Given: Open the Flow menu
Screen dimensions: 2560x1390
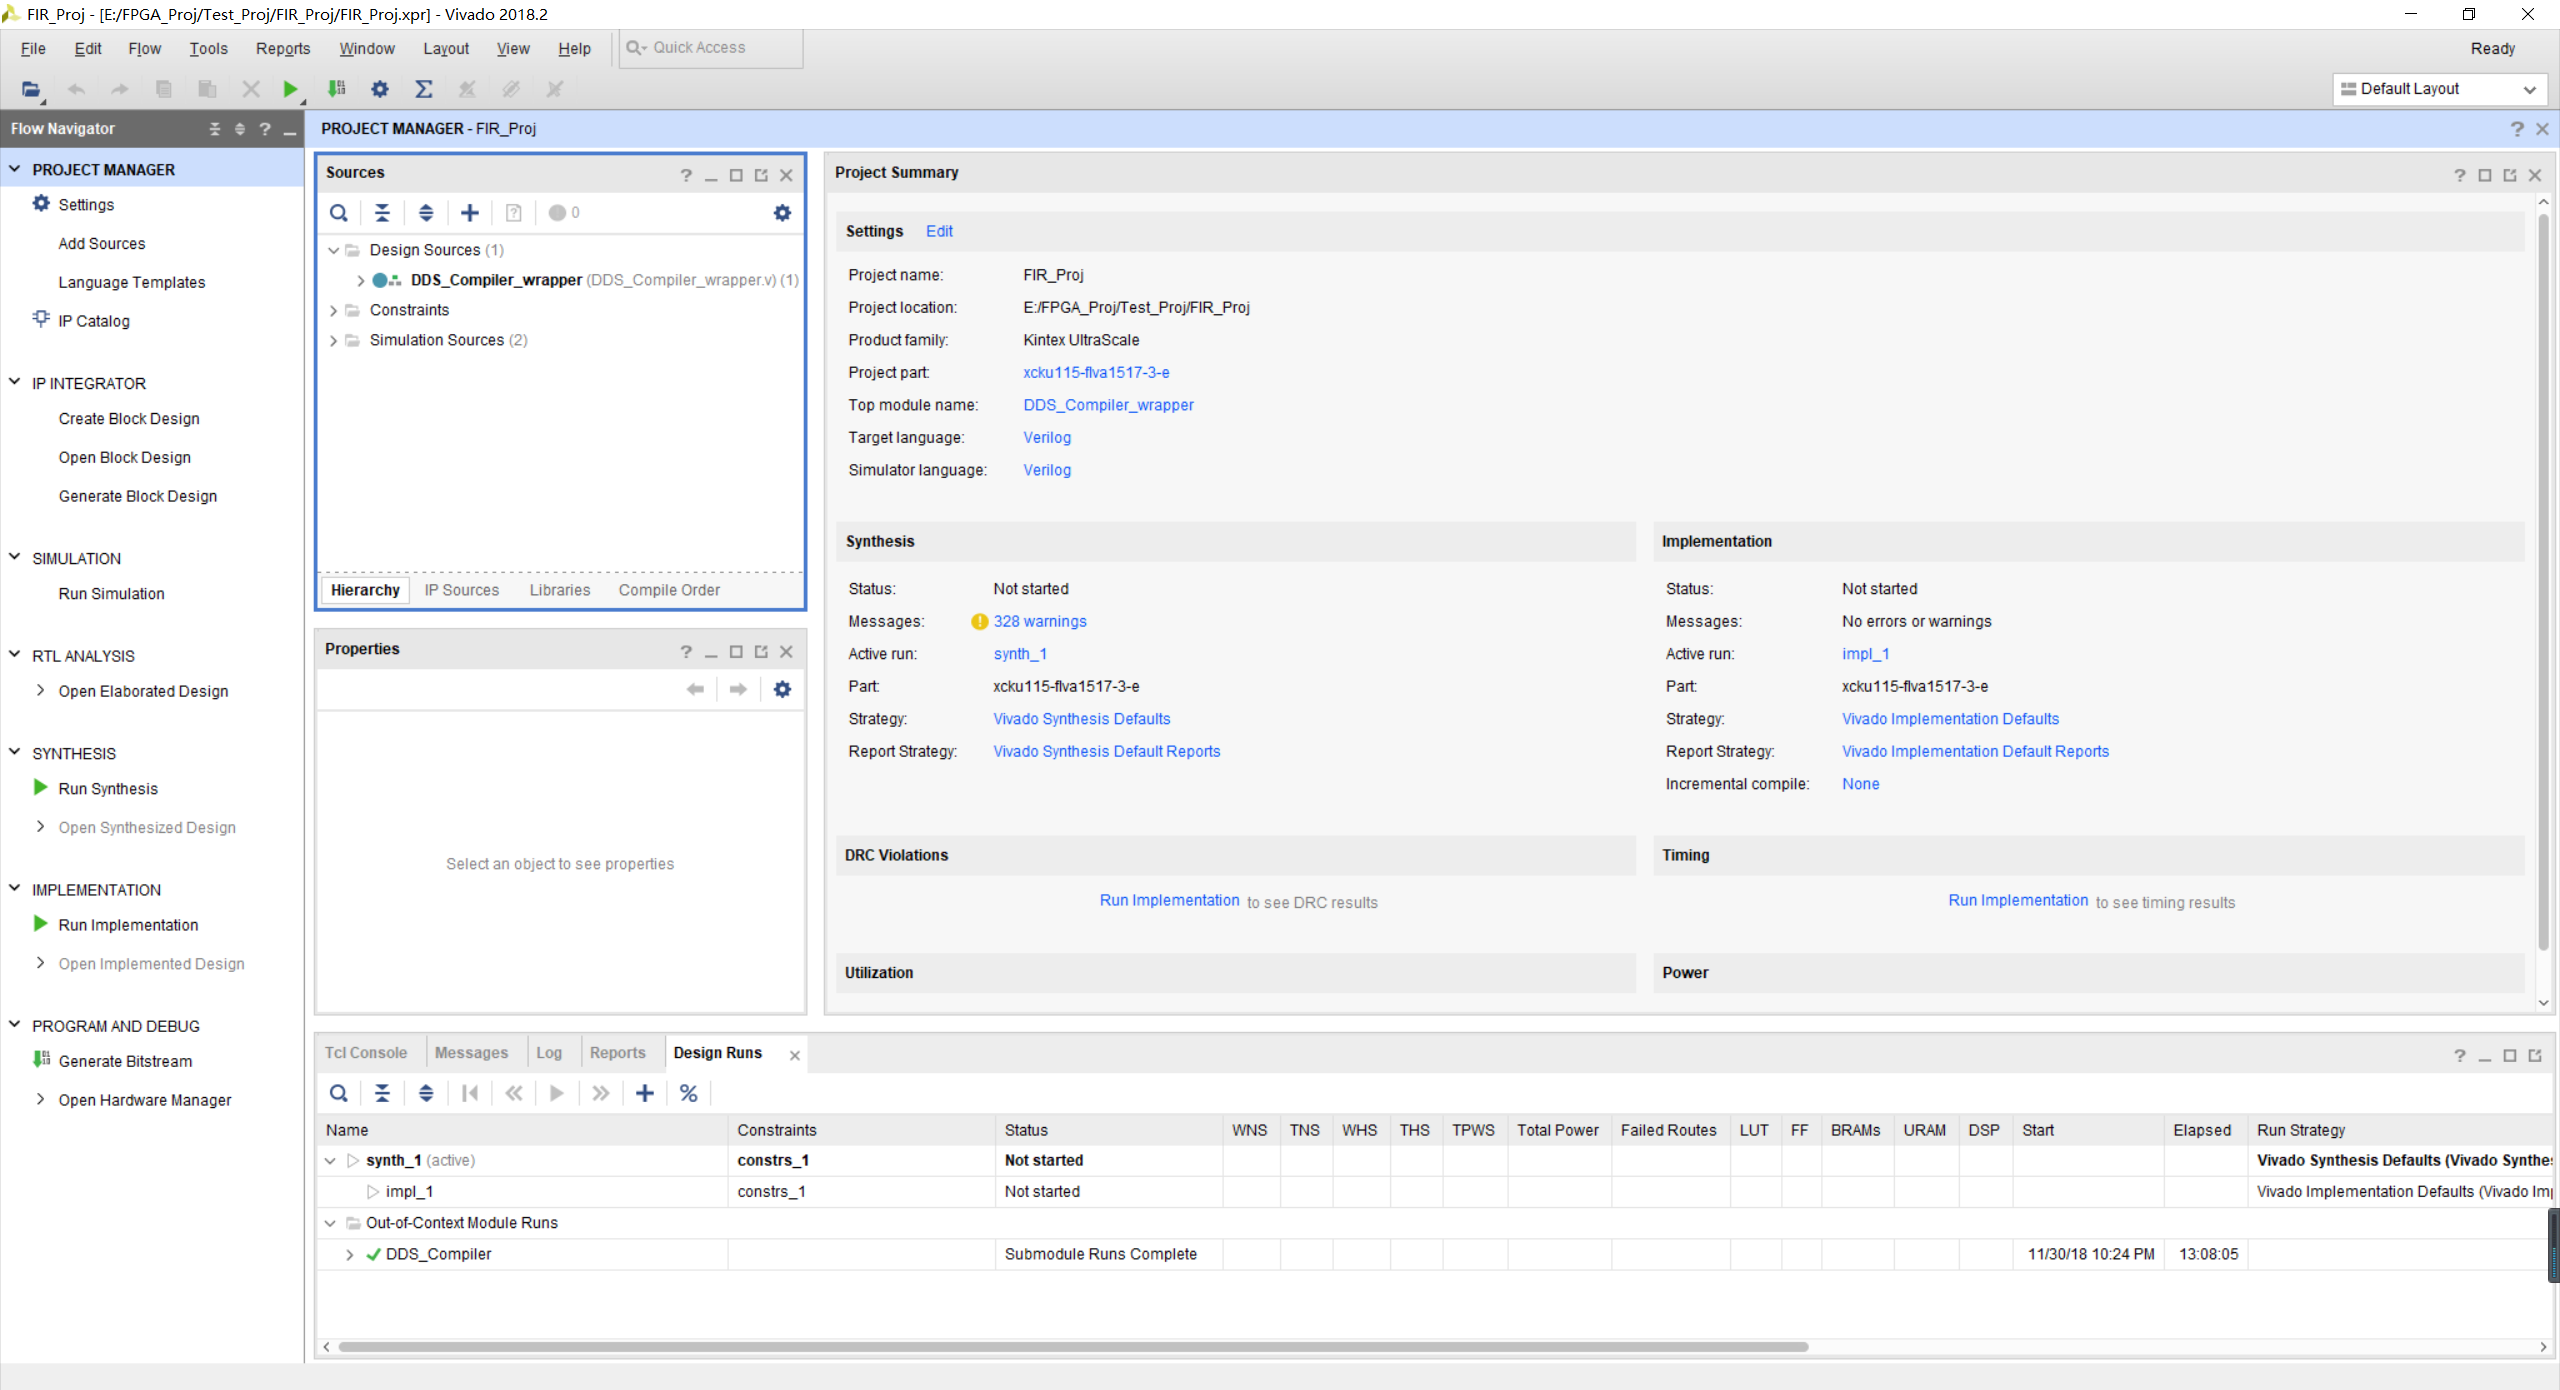Looking at the screenshot, I should coord(144,48).
